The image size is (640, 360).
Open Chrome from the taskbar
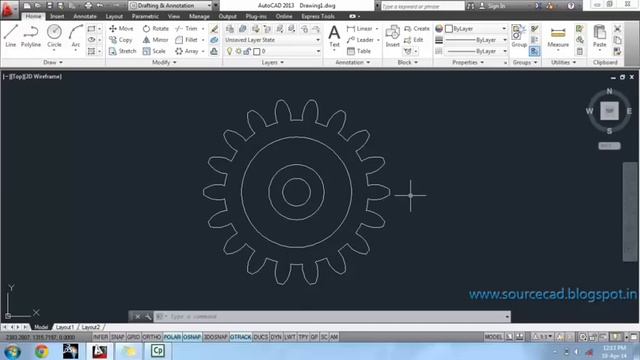click(41, 351)
